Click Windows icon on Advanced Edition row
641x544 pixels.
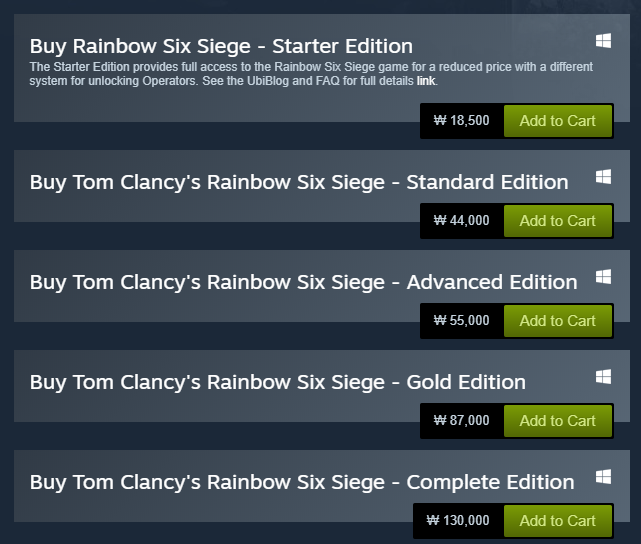[x=603, y=277]
